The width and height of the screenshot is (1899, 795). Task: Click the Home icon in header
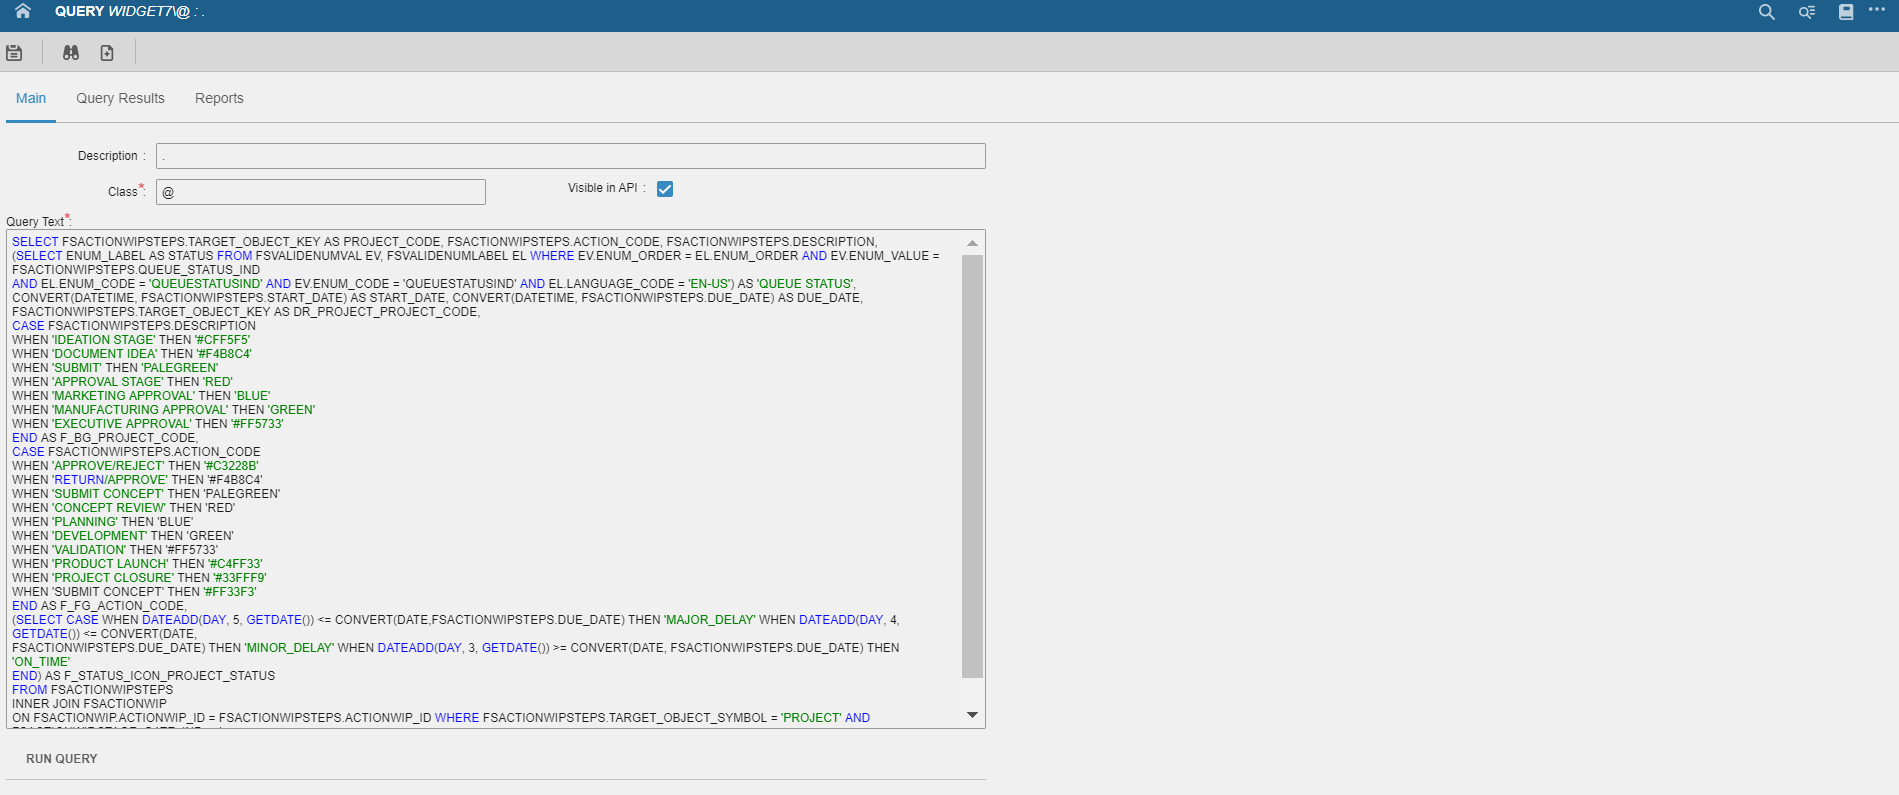coord(22,12)
